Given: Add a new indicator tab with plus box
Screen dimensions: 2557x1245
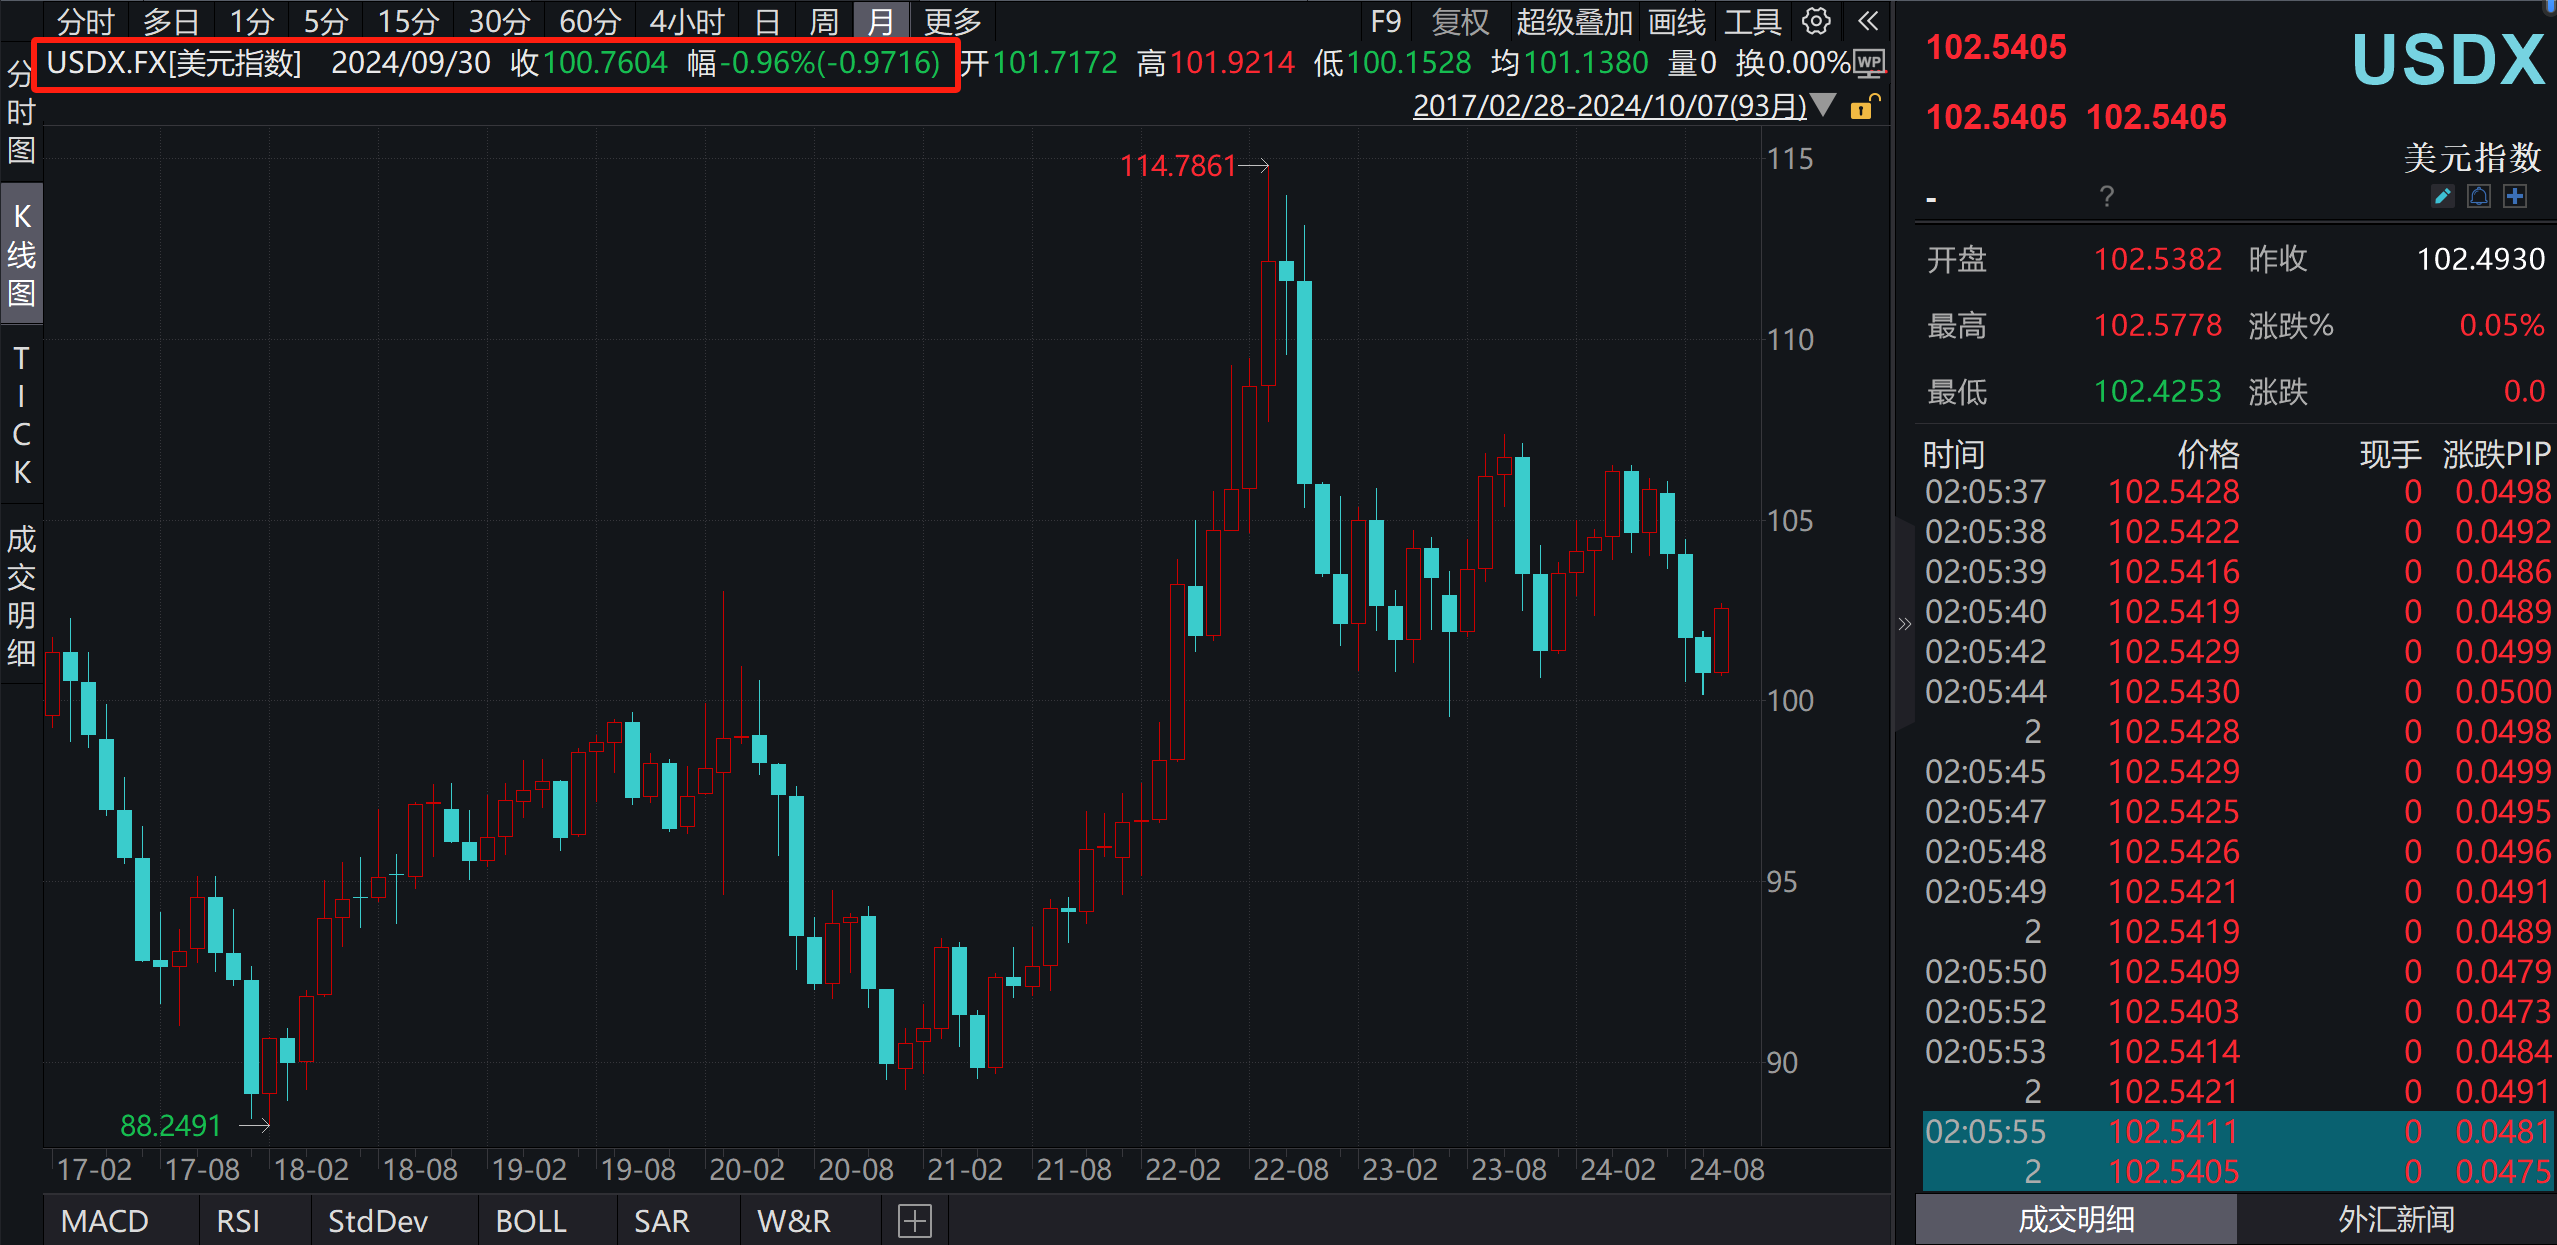Looking at the screenshot, I should pos(914,1221).
